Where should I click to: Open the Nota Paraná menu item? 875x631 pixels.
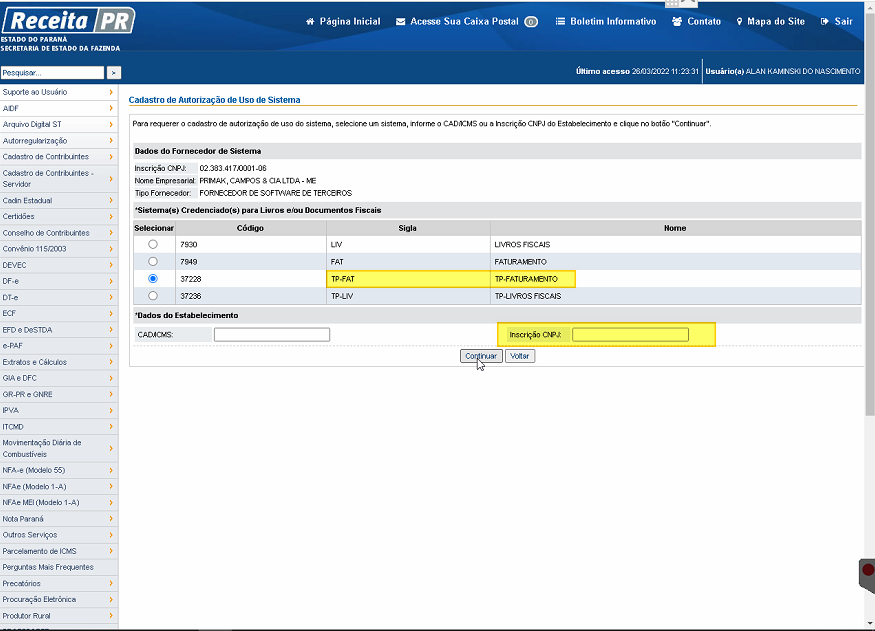pos(59,519)
